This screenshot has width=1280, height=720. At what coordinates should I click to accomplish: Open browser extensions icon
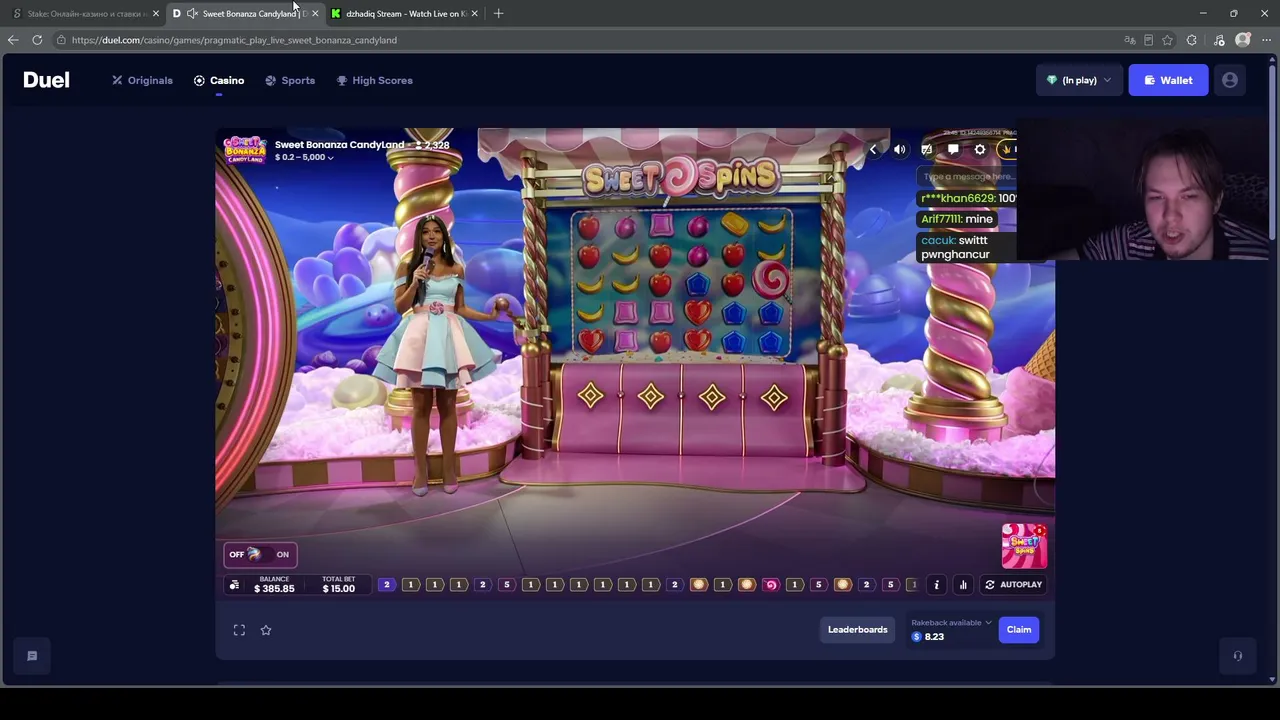[x=1191, y=40]
